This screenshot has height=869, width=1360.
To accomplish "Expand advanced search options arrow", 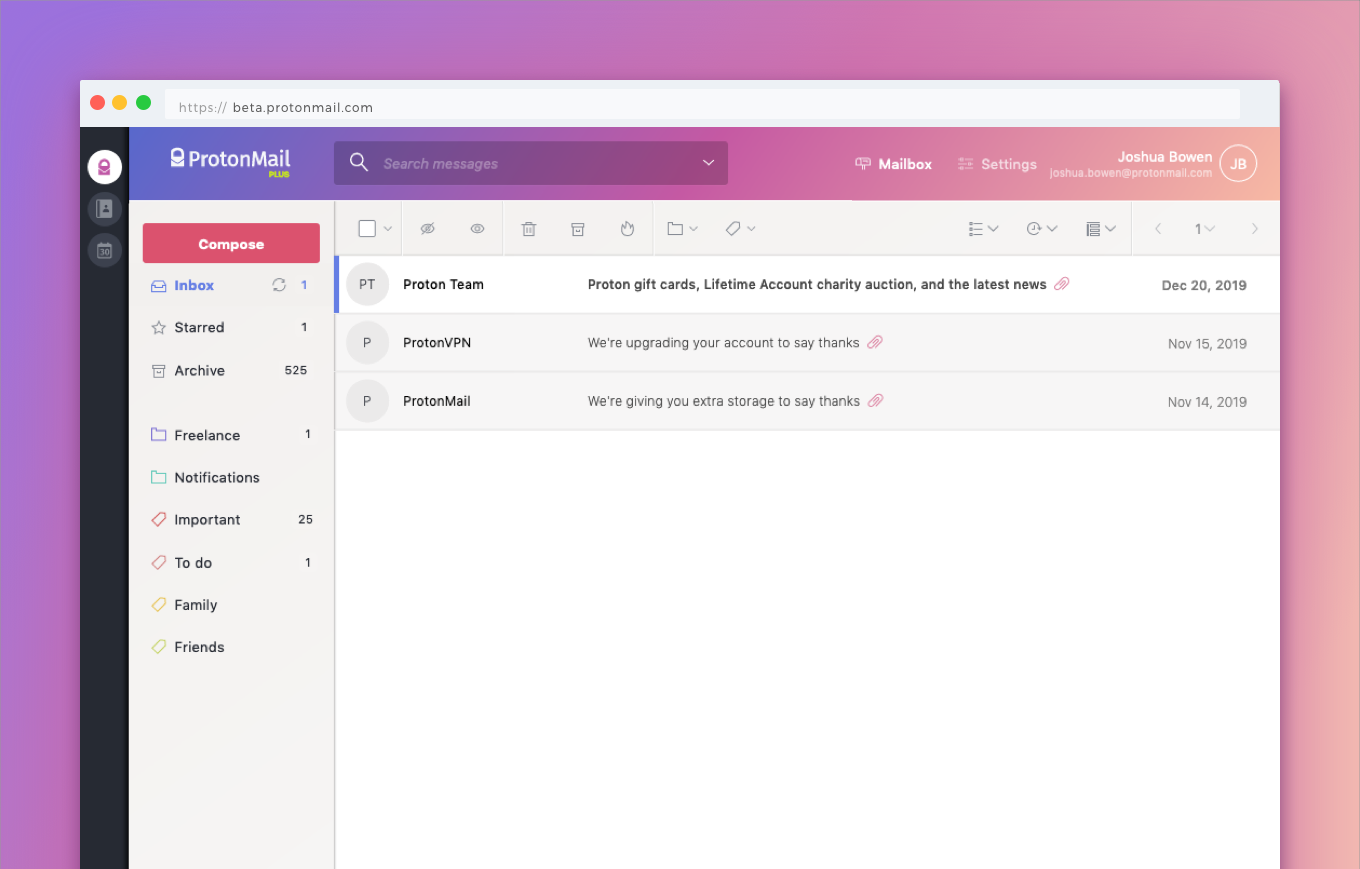I will pos(708,163).
